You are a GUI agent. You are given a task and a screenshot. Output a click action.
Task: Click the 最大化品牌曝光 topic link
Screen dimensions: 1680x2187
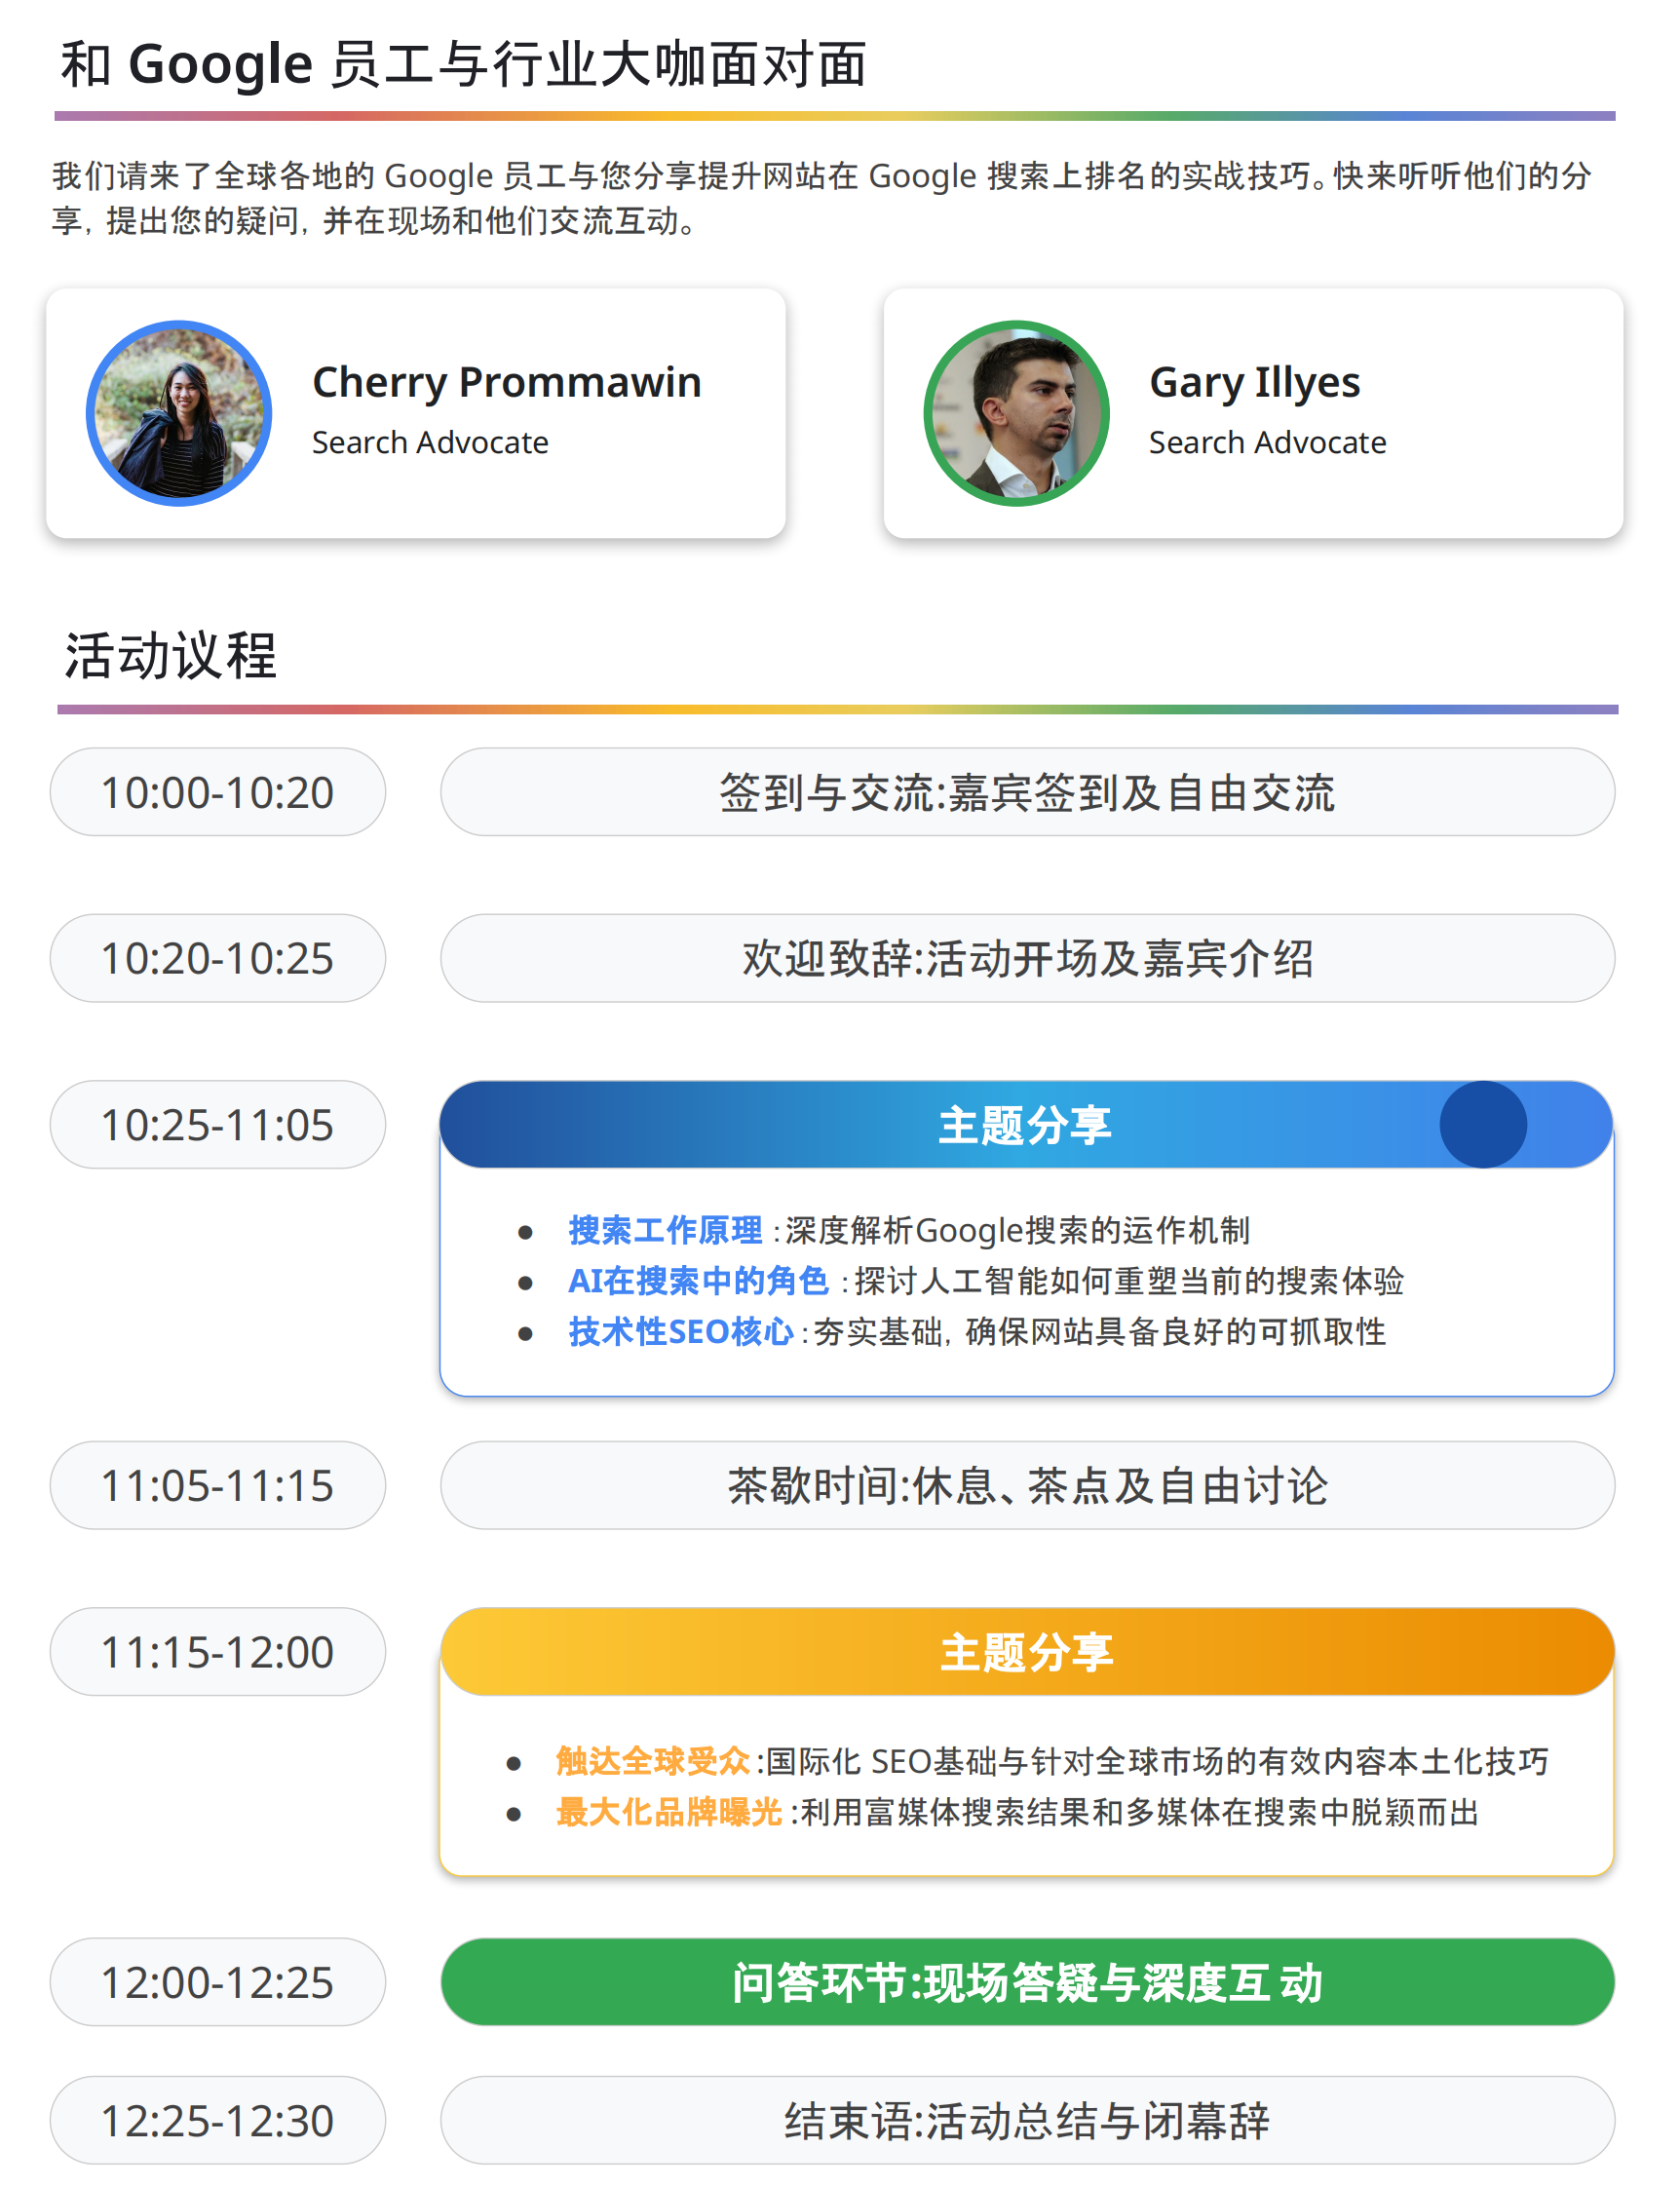point(669,1812)
